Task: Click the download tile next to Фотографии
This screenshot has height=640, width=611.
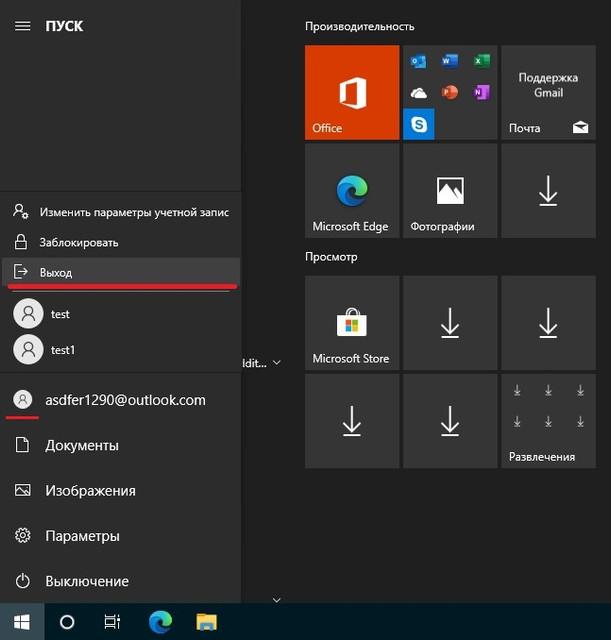Action: point(548,191)
